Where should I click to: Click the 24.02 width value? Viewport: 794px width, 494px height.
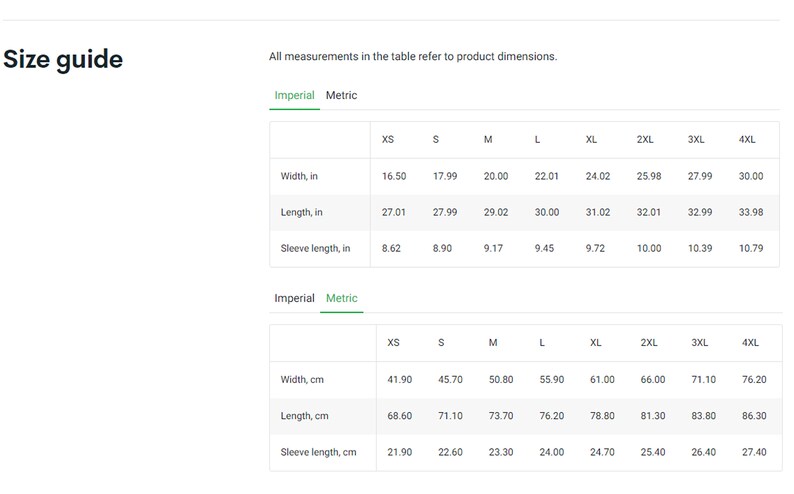click(x=598, y=176)
